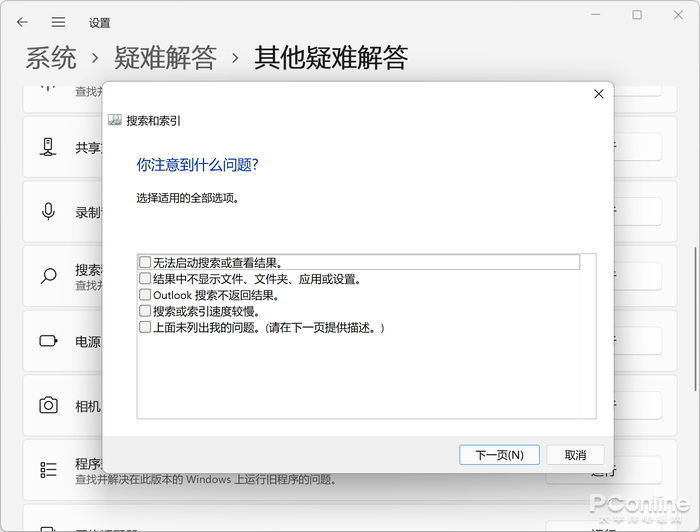Navigate to 疑难解答 in the breadcrumb
The width and height of the screenshot is (700, 532).
click(x=165, y=58)
